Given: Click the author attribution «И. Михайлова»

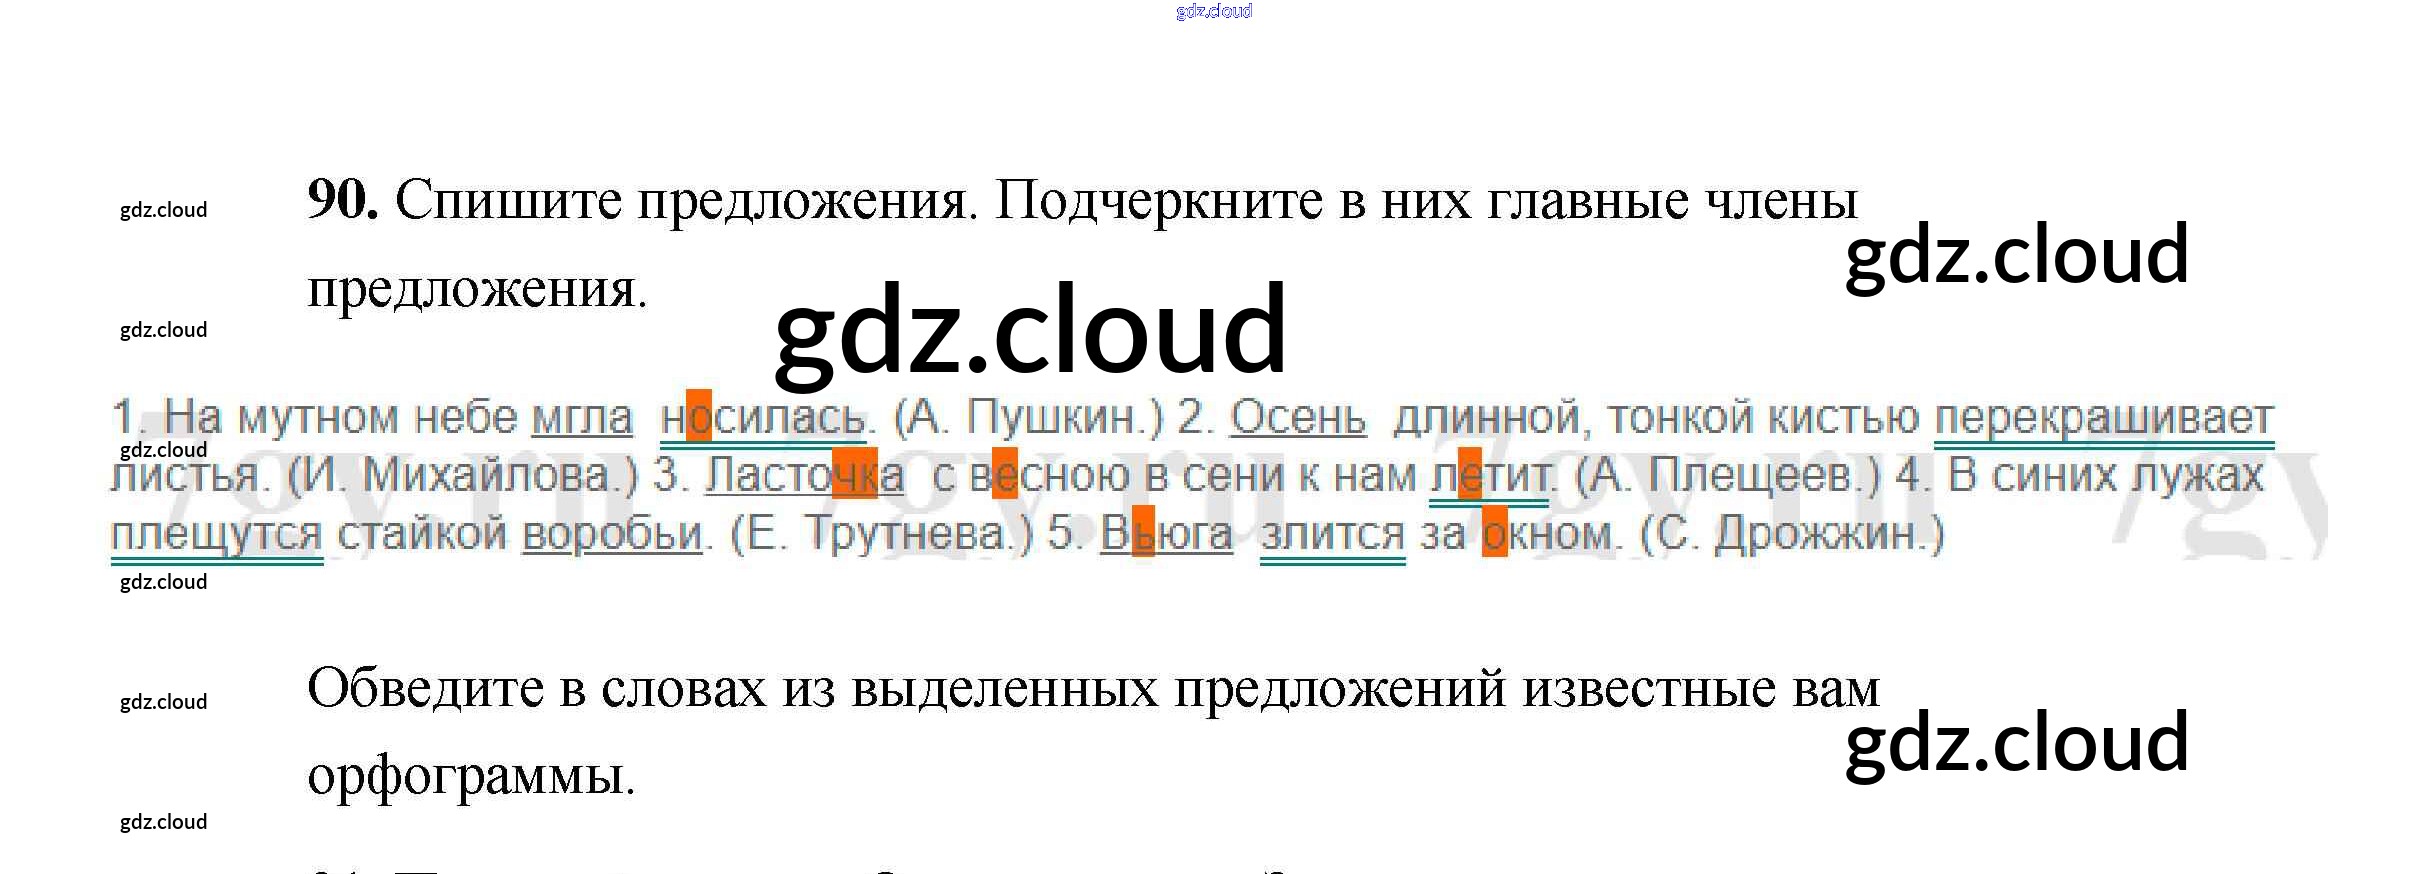Looking at the screenshot, I should click(462, 475).
